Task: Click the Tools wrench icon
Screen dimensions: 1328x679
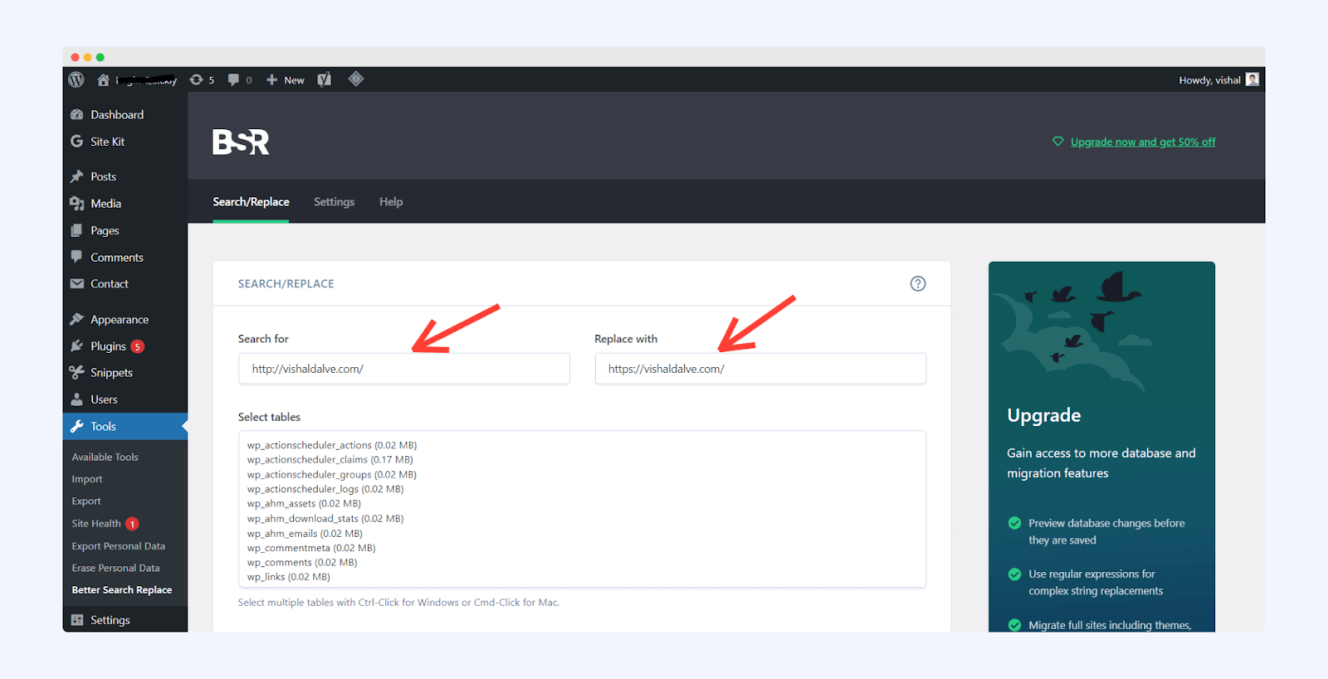Action: click(x=77, y=427)
